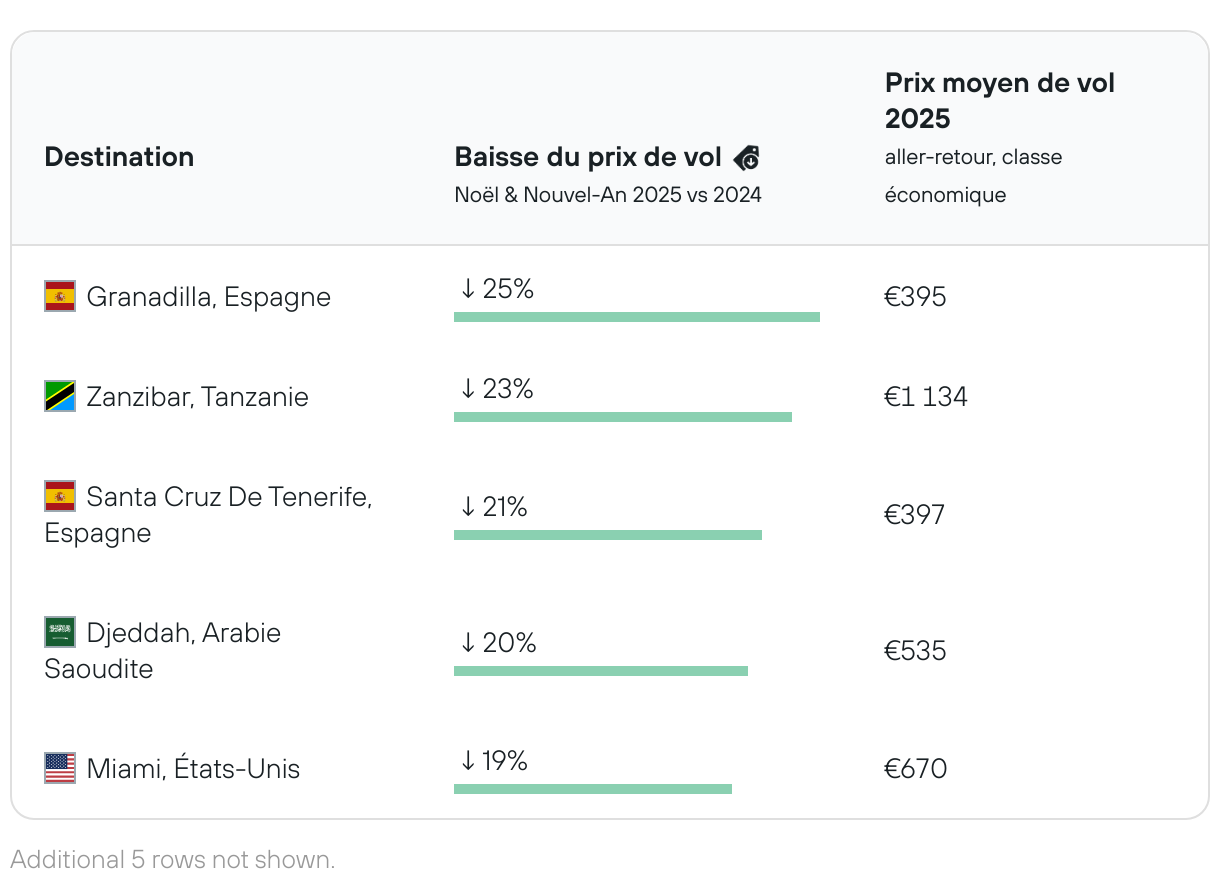Click the green bar for Zanzibar's 23% drop
This screenshot has height=886, width=1220.
pyautogui.click(x=622, y=417)
